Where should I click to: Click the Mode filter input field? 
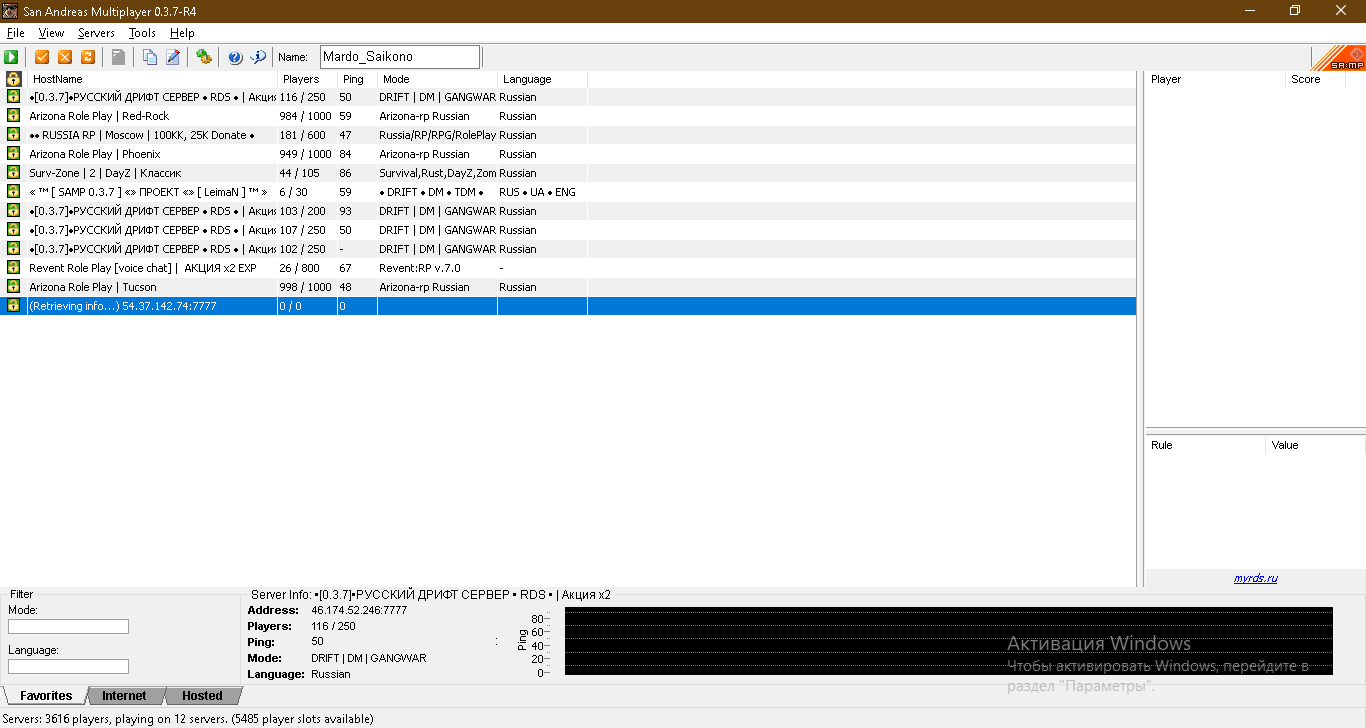68,627
